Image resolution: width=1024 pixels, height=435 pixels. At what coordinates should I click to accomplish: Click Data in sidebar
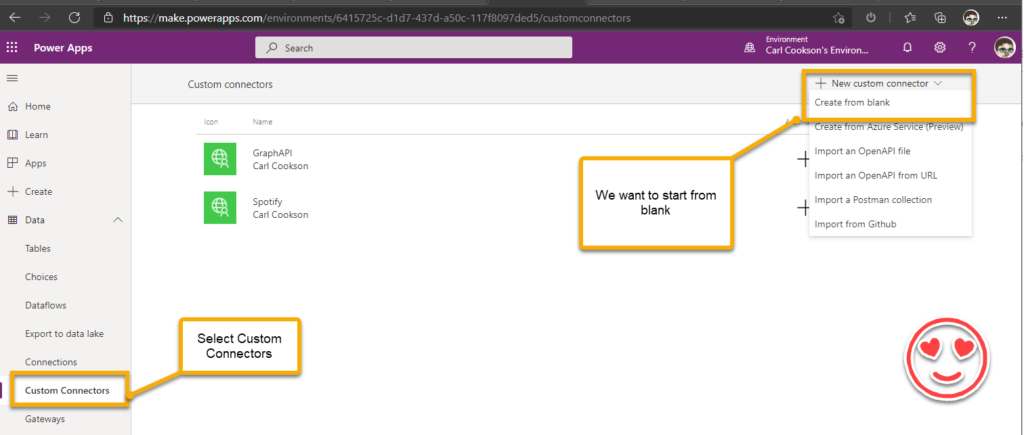tap(35, 220)
